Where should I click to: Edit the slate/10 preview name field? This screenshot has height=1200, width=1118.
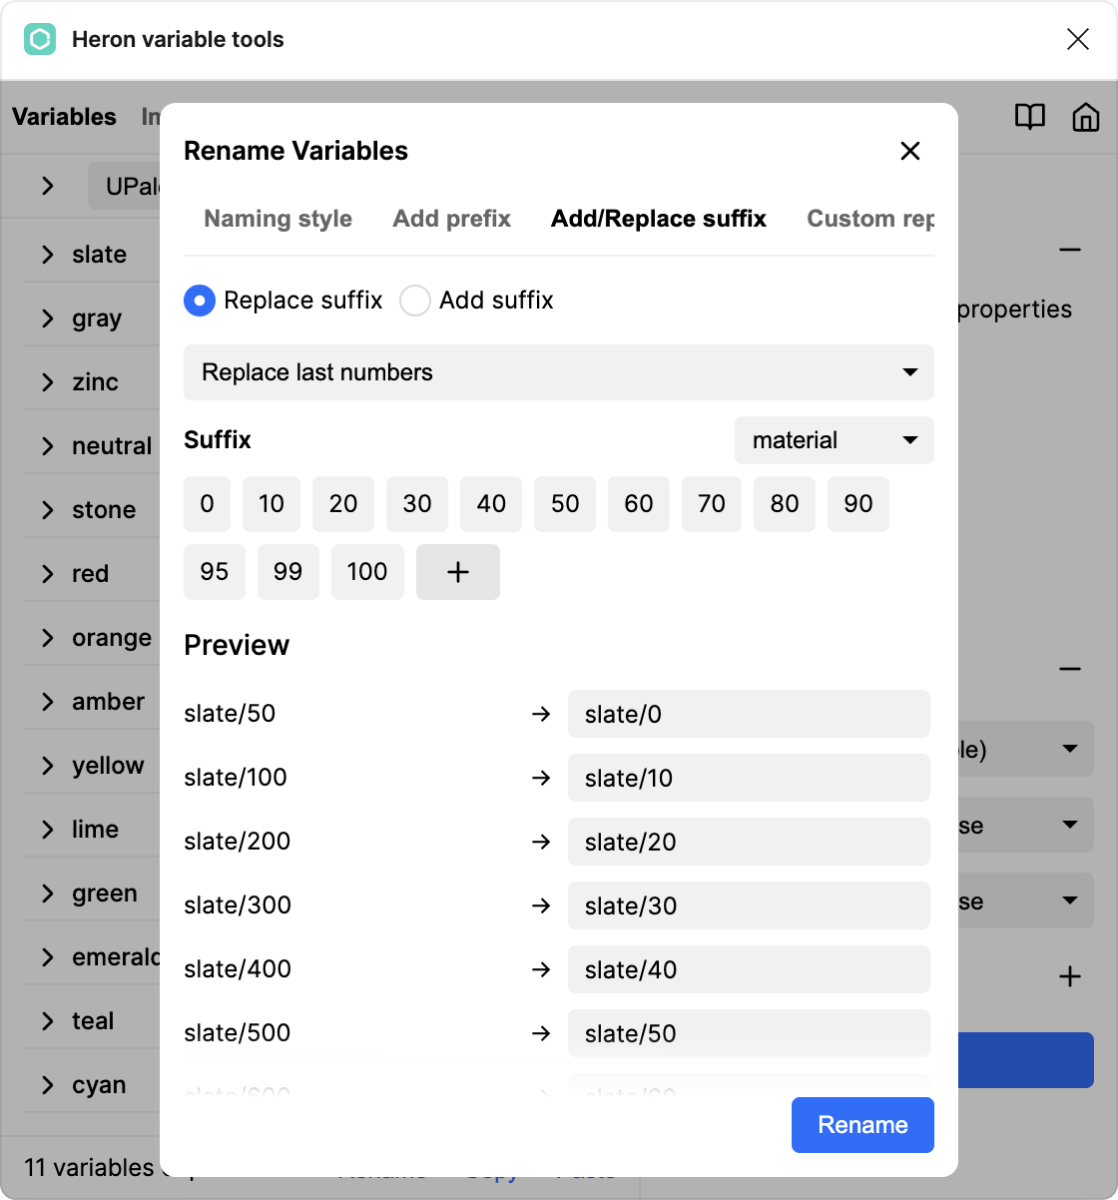[748, 778]
